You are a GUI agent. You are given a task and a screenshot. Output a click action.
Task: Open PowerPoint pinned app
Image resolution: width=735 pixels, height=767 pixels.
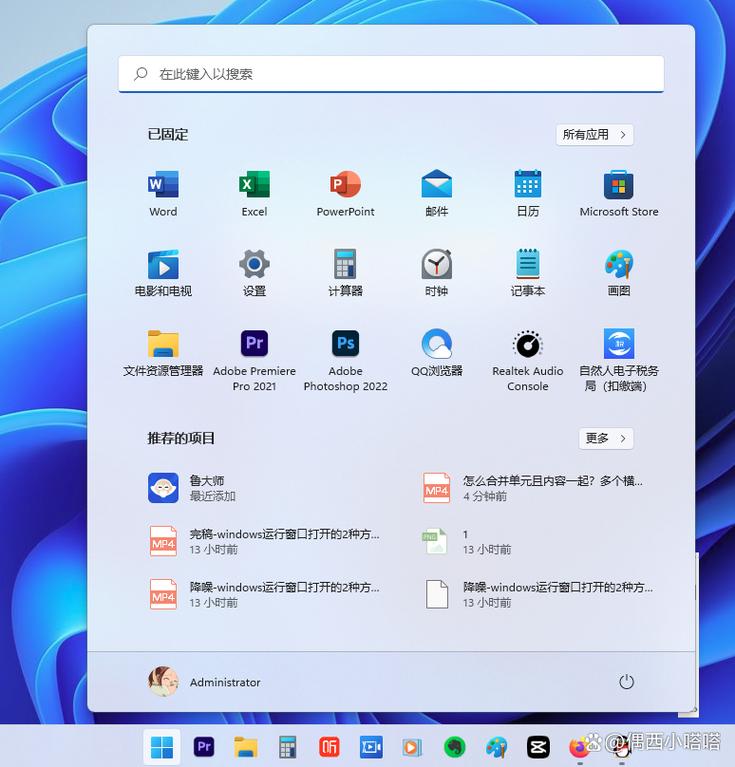[345, 194]
